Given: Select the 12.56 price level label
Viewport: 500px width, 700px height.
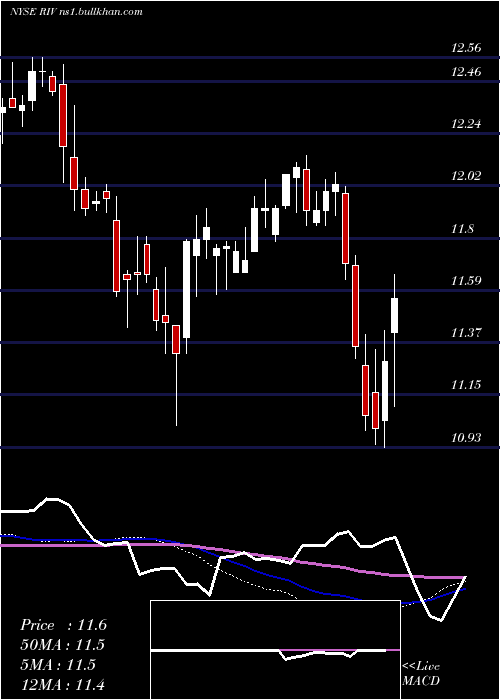Looking at the screenshot, I should pyautogui.click(x=466, y=48).
